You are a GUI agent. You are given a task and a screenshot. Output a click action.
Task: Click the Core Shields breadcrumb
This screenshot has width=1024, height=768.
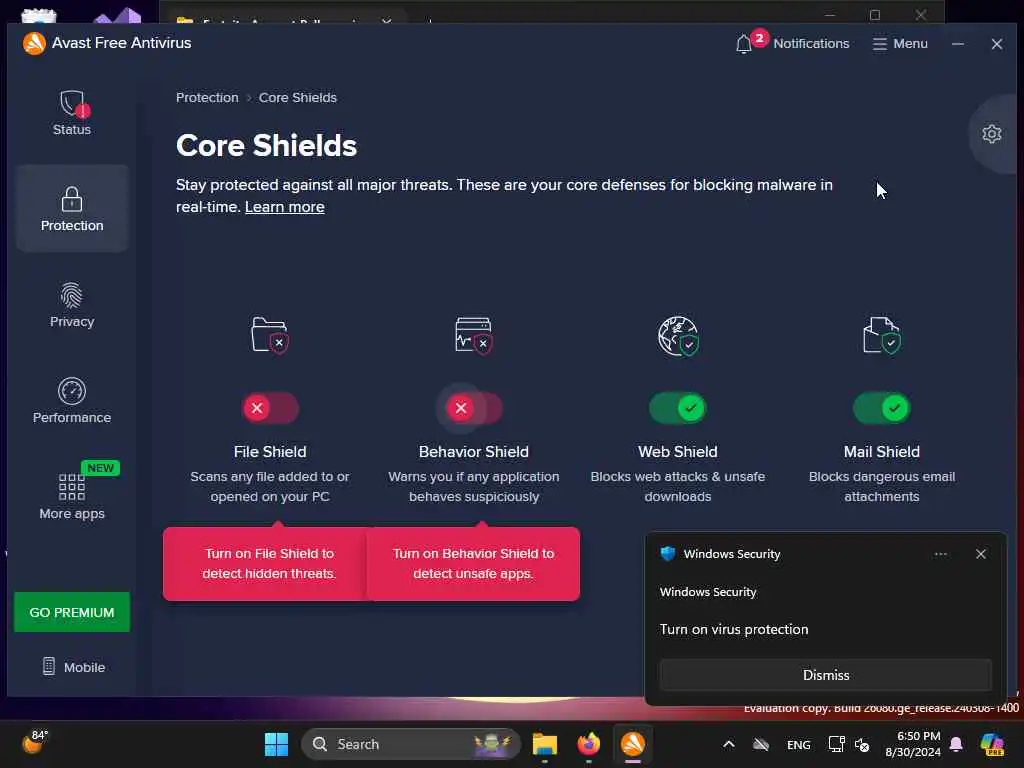(x=298, y=97)
